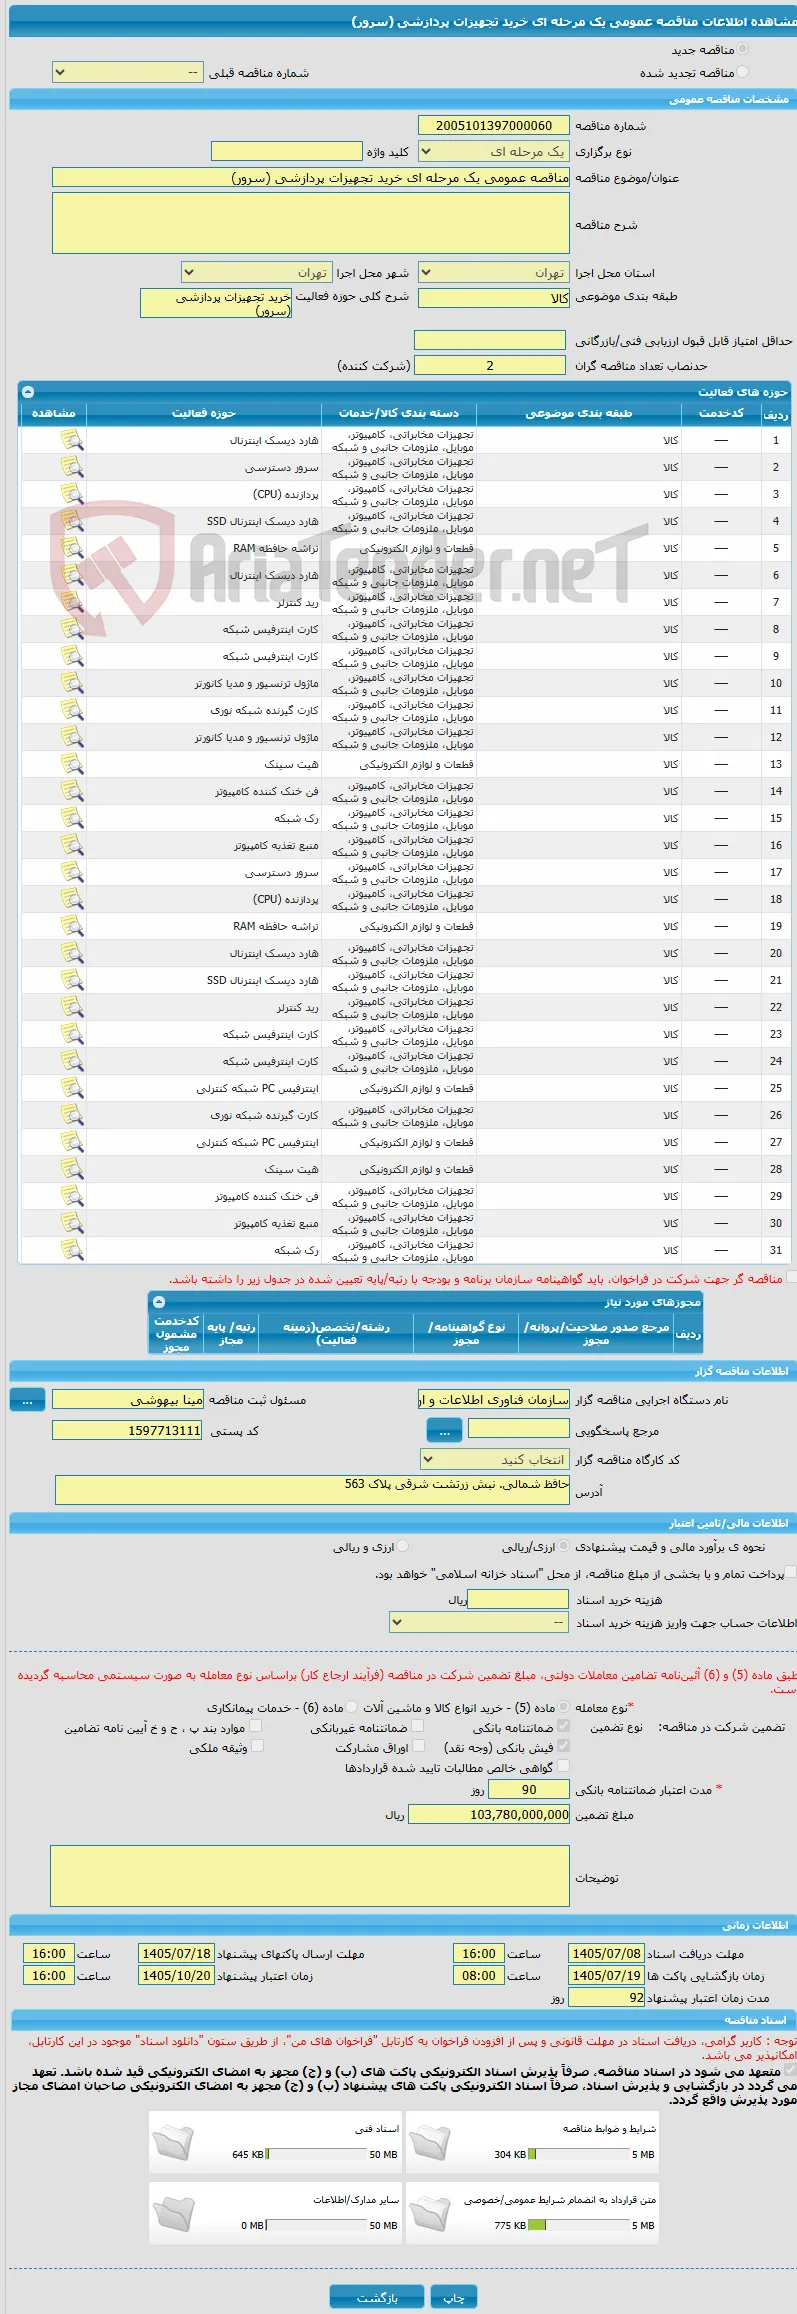Click the متن قرارداد size progress bar
This screenshot has width=797, height=2314.
(578, 2225)
